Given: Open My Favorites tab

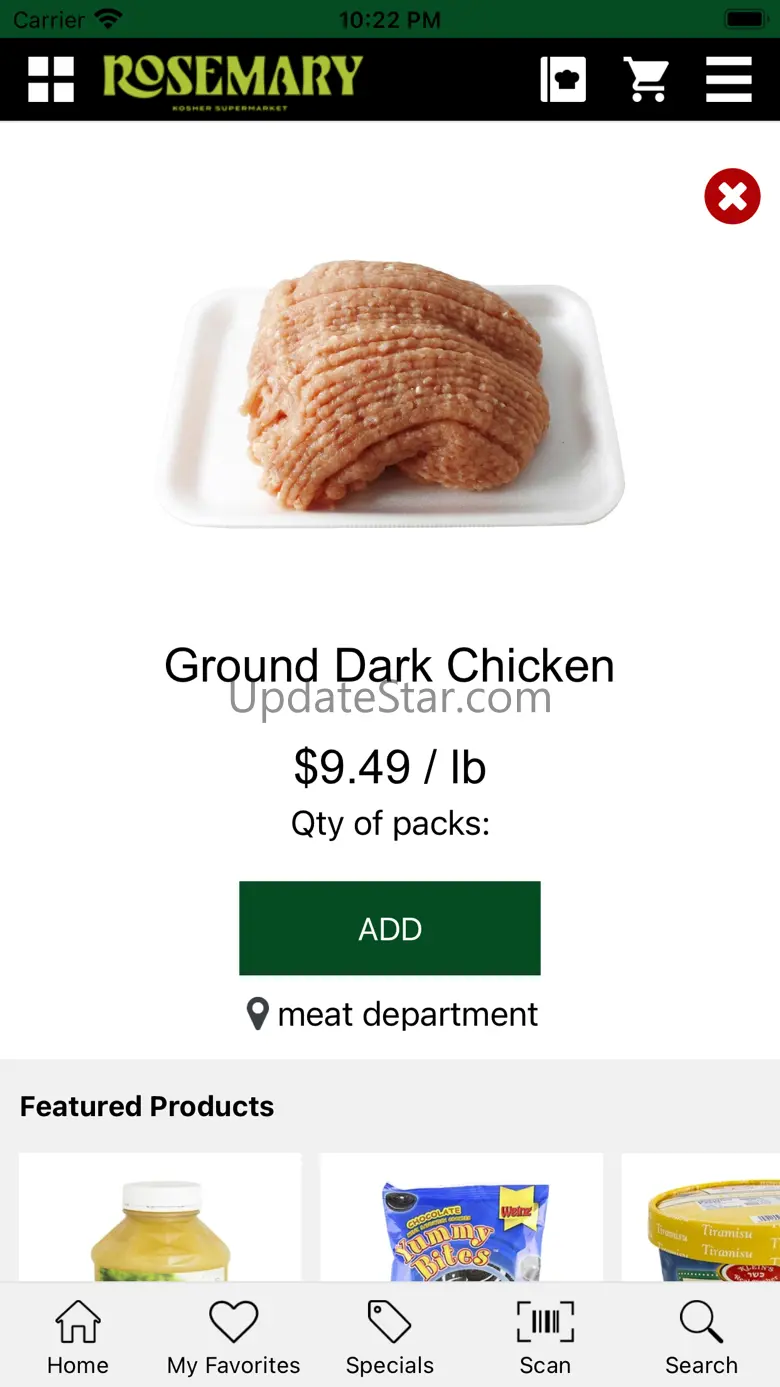Looking at the screenshot, I should pyautogui.click(x=233, y=1338).
